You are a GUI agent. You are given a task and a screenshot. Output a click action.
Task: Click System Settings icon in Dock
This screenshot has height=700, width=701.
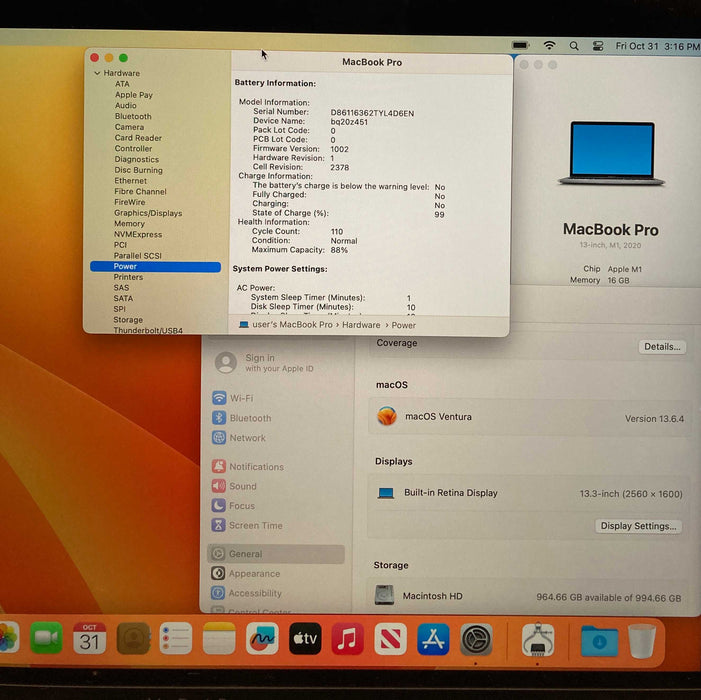[x=477, y=640]
